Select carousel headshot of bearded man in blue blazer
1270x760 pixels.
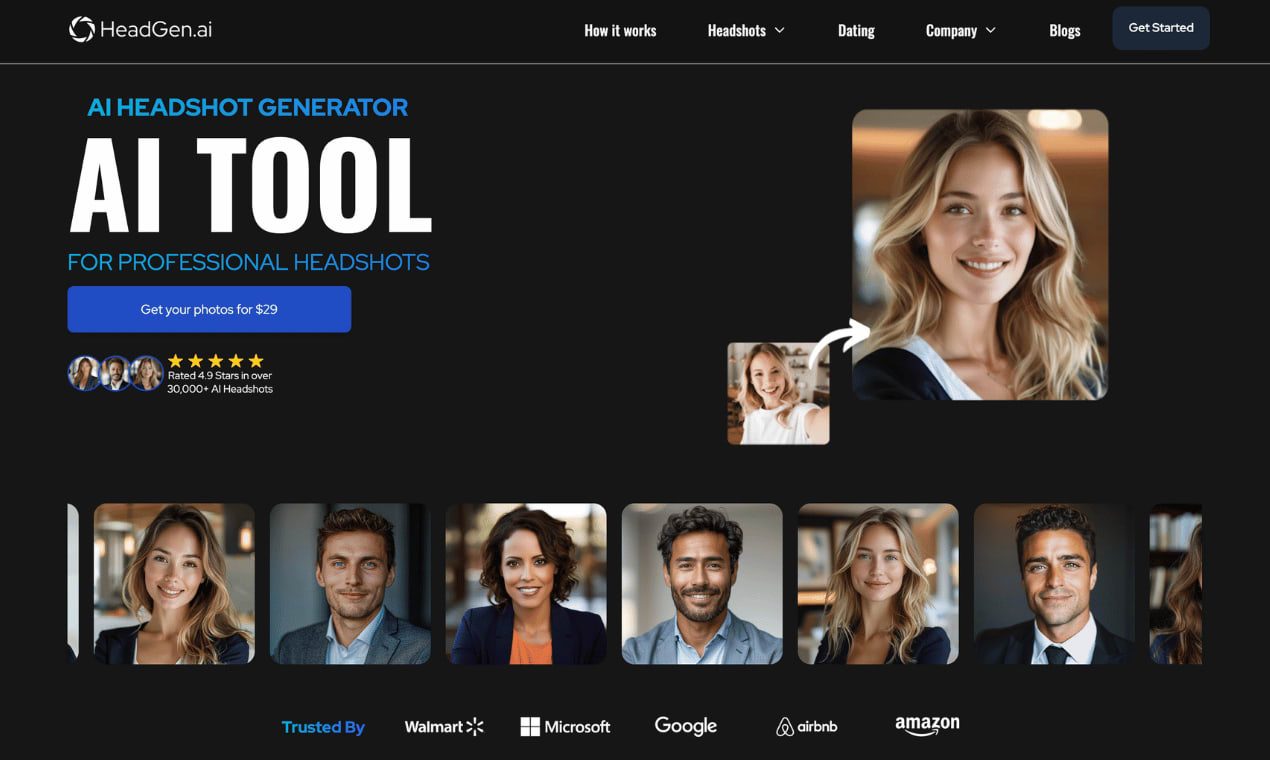point(702,583)
